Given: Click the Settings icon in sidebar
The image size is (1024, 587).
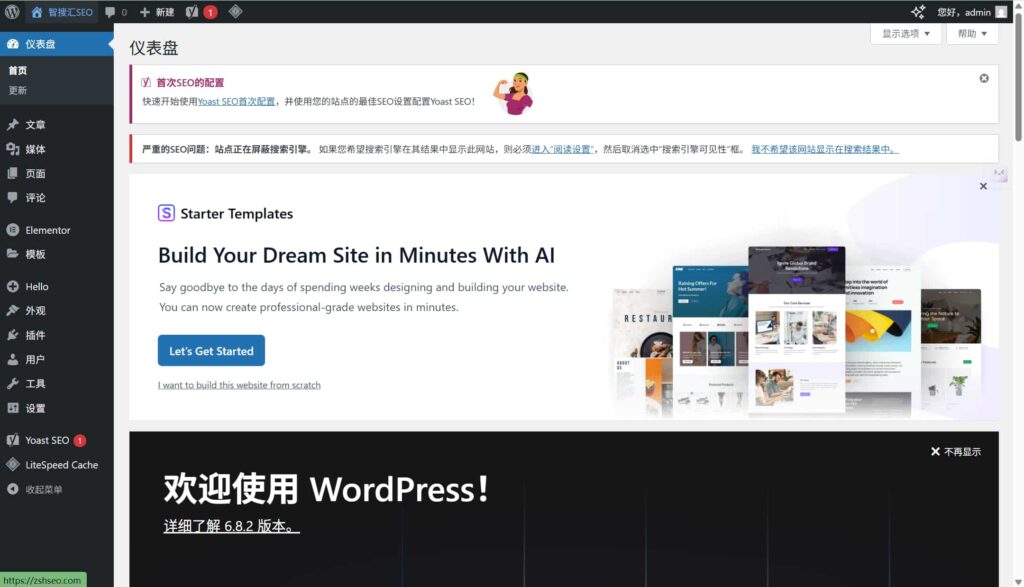Looking at the screenshot, I should 13,408.
